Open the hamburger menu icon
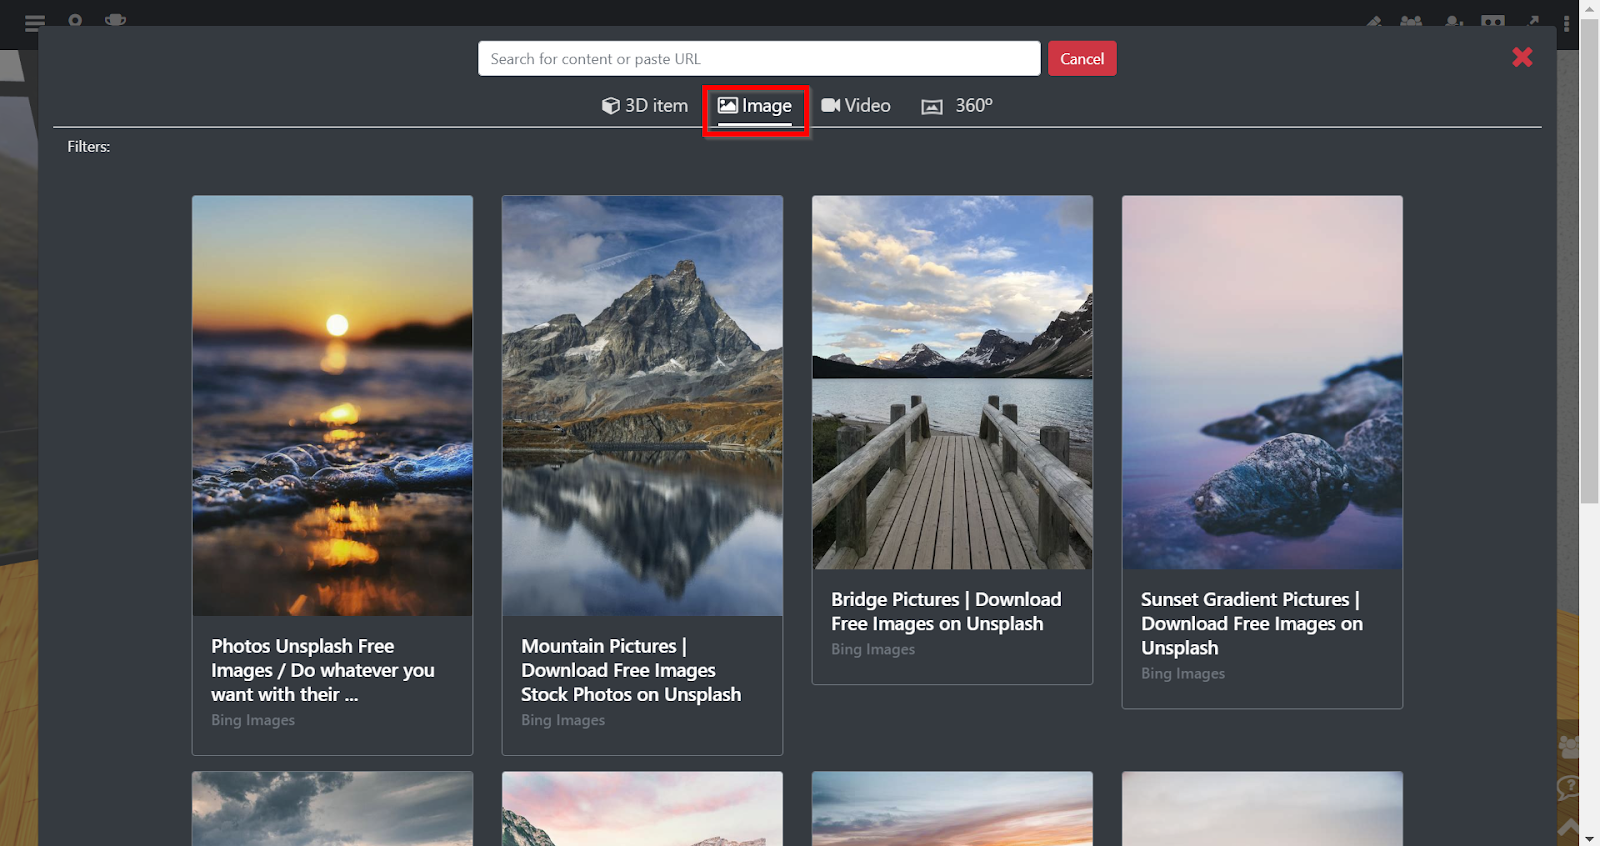The width and height of the screenshot is (1600, 846). tap(35, 22)
